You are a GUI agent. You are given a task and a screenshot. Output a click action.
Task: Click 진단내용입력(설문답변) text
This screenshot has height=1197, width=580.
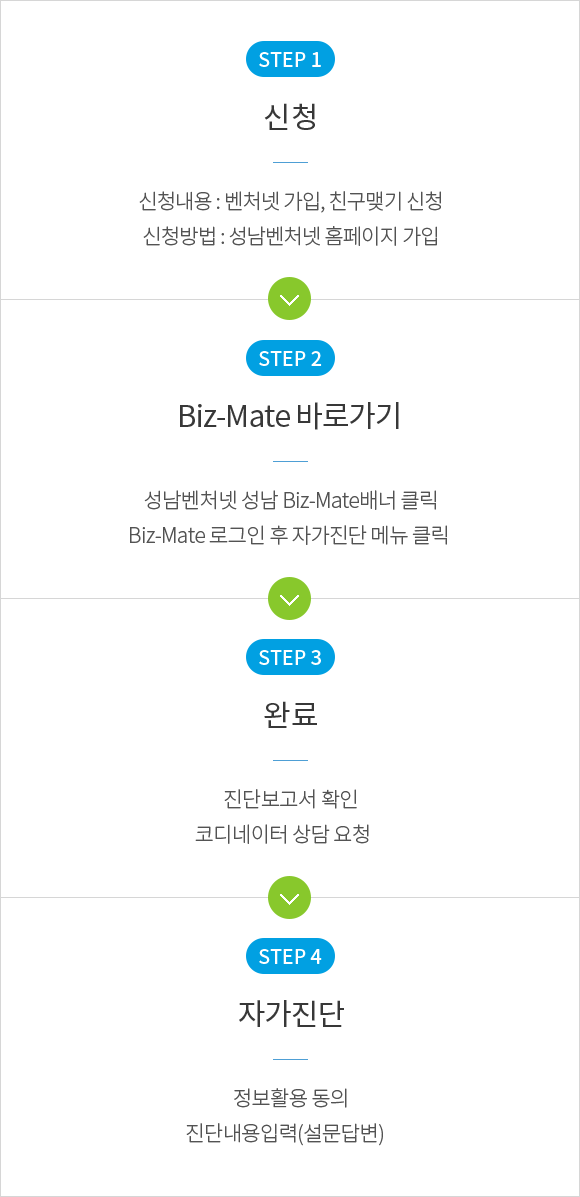pos(284,1133)
